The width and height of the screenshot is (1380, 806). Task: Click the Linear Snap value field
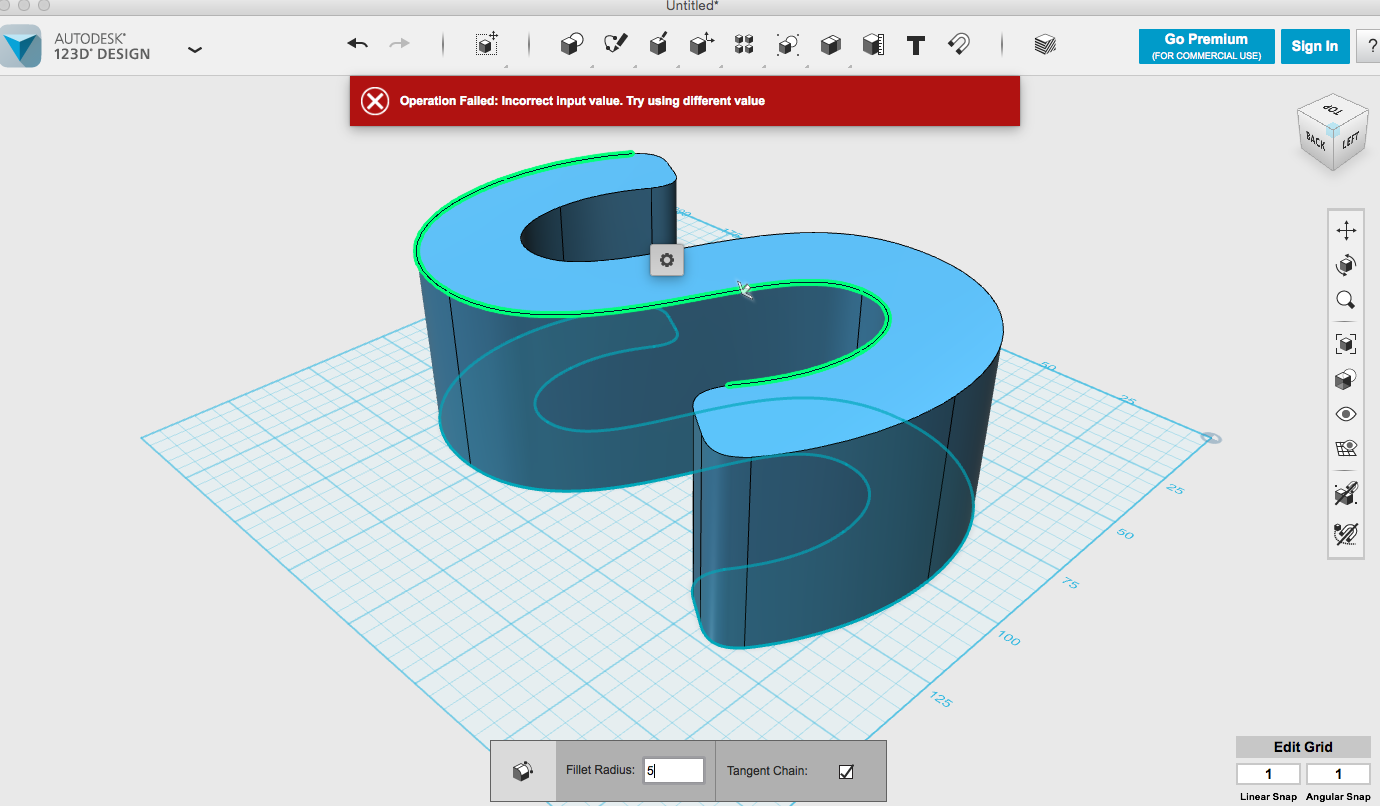[1268, 774]
